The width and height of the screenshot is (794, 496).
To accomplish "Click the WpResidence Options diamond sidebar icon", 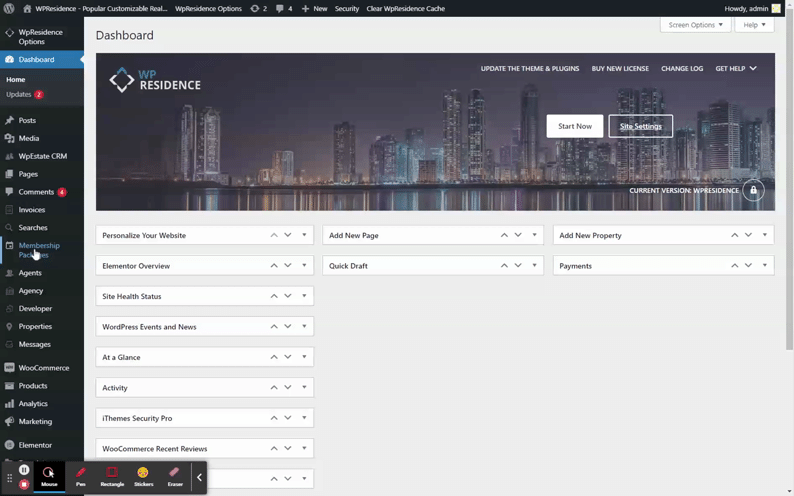I will coord(9,32).
